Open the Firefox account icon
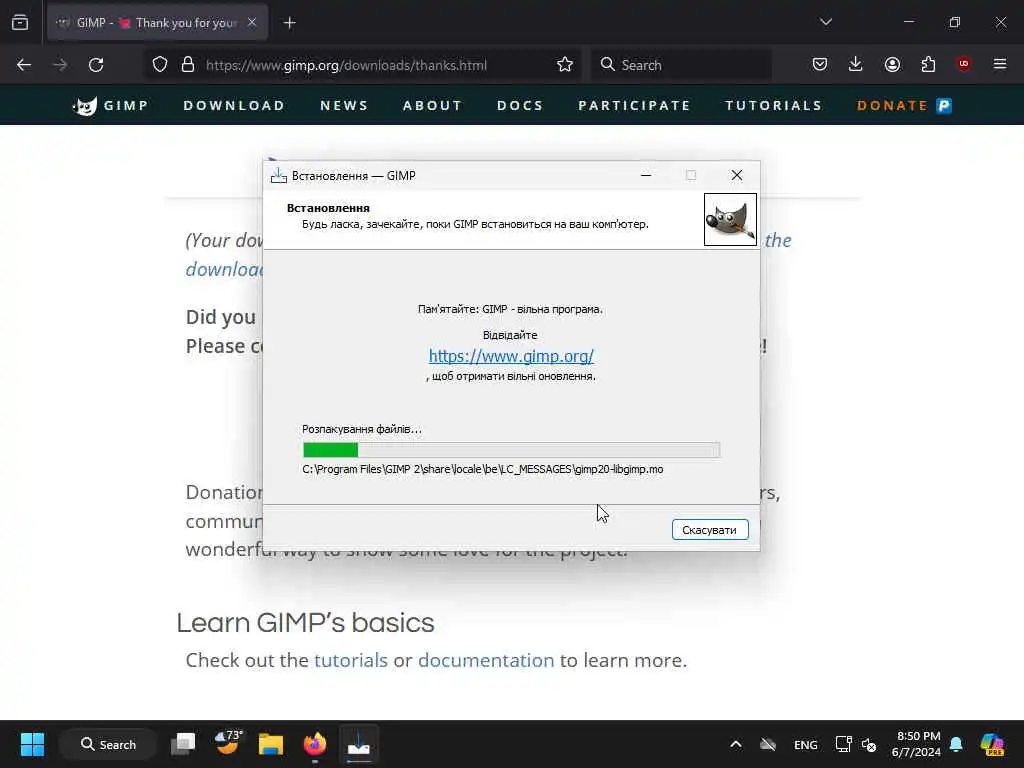 [892, 64]
